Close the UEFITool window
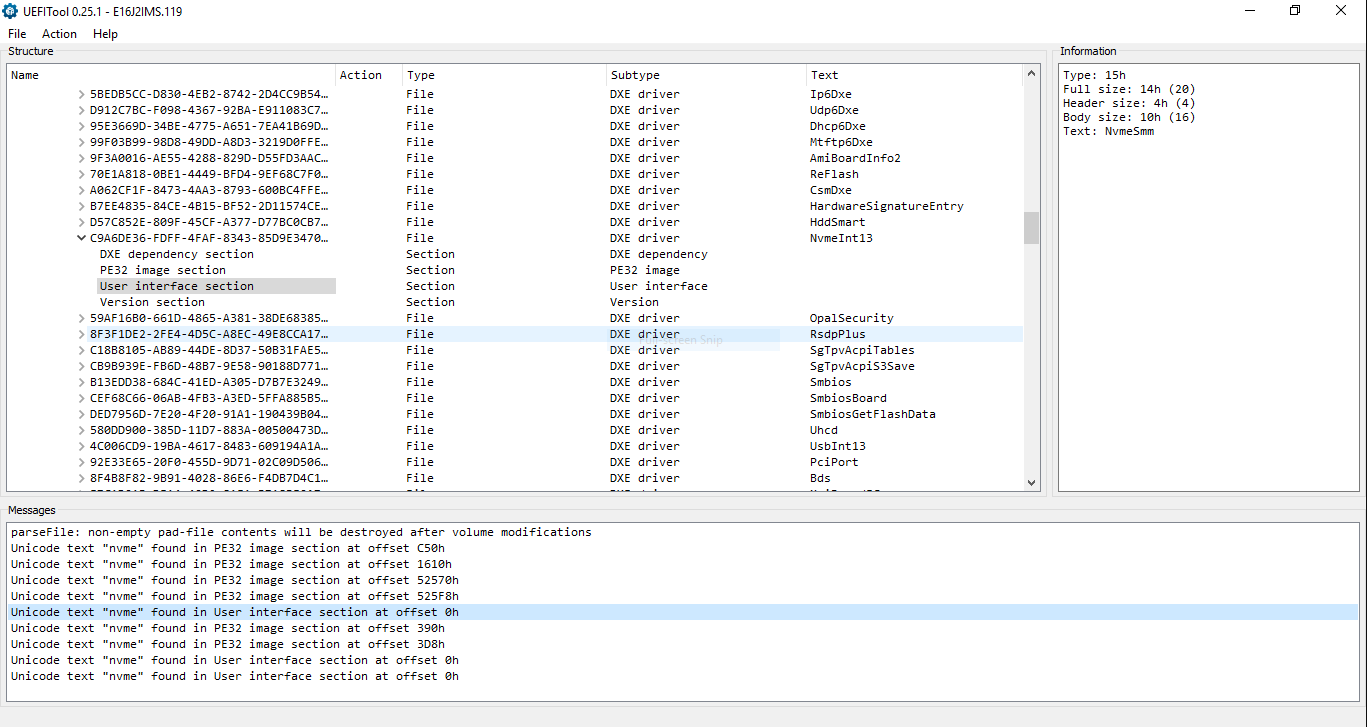Screen dimensions: 1367x727 click(x=1341, y=11)
